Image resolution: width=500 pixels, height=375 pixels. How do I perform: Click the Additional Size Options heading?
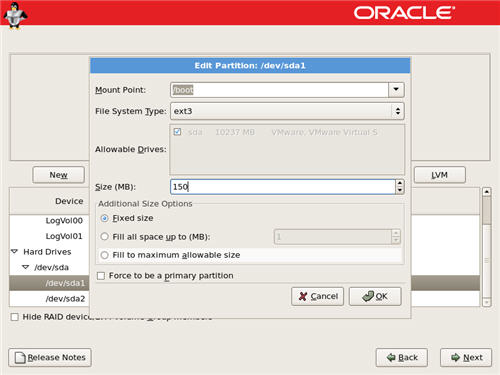pyautogui.click(x=145, y=204)
